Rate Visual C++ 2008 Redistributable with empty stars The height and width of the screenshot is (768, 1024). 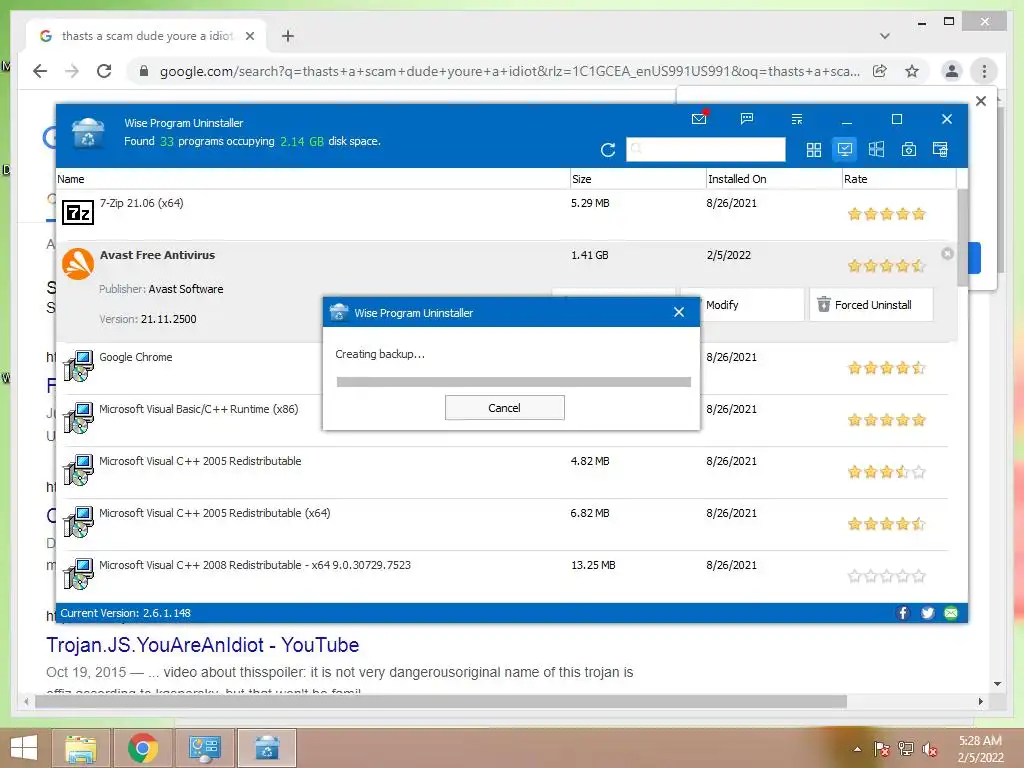coord(886,576)
